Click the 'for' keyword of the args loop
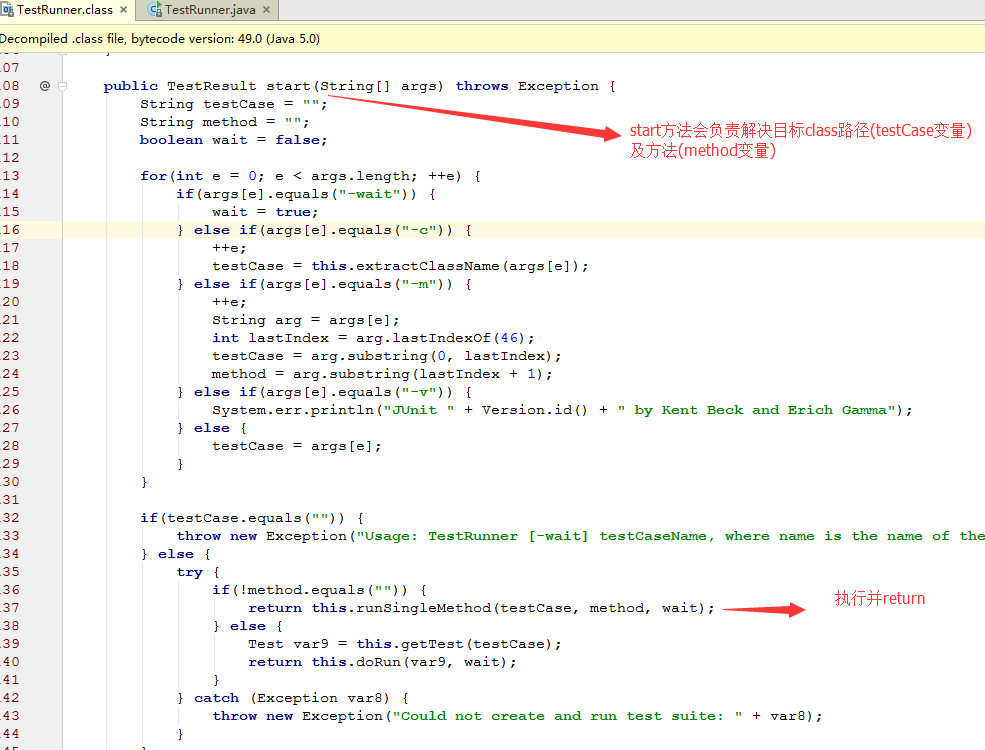 pyautogui.click(x=153, y=176)
